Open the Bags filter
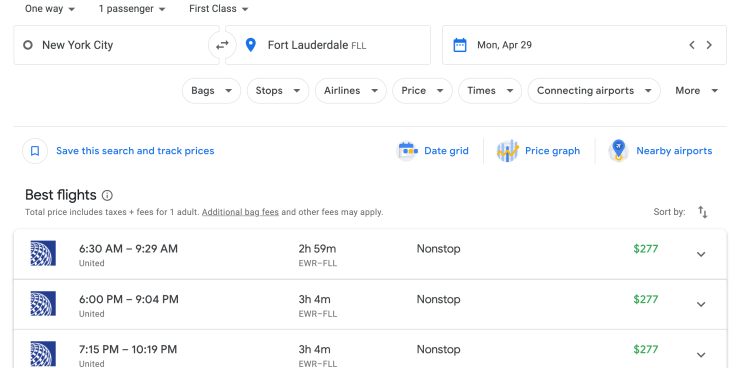 click(211, 91)
